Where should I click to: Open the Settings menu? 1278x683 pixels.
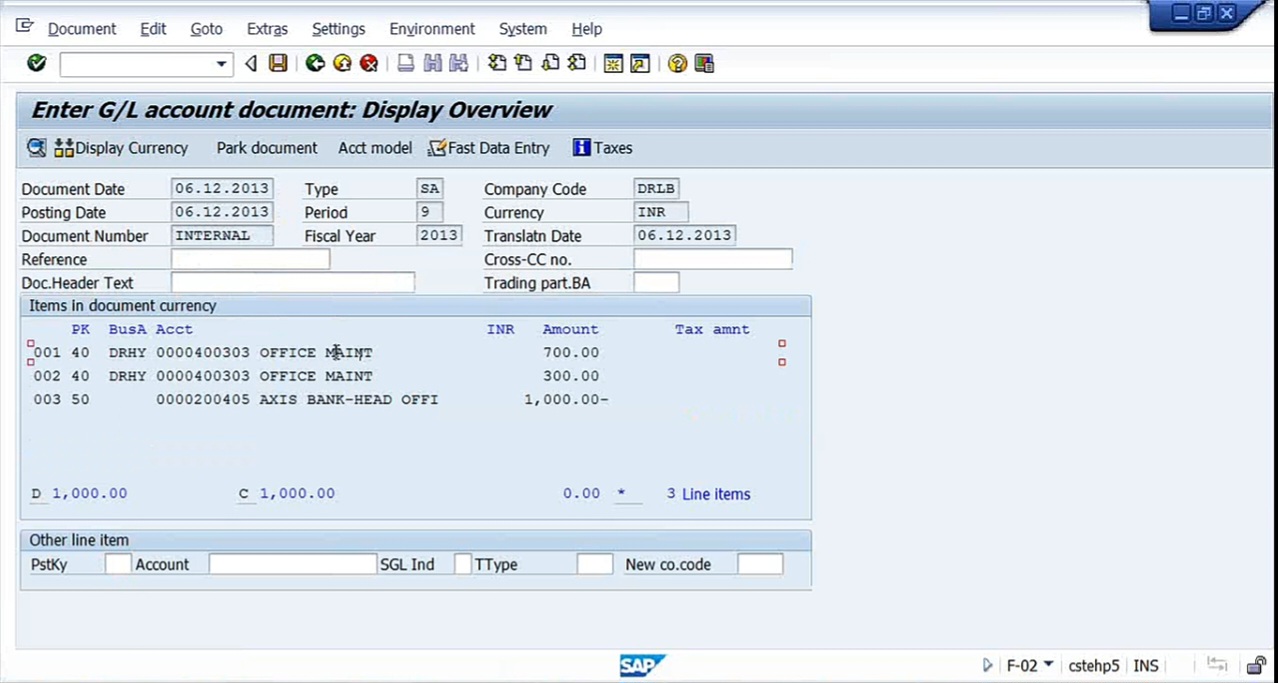[x=338, y=29]
